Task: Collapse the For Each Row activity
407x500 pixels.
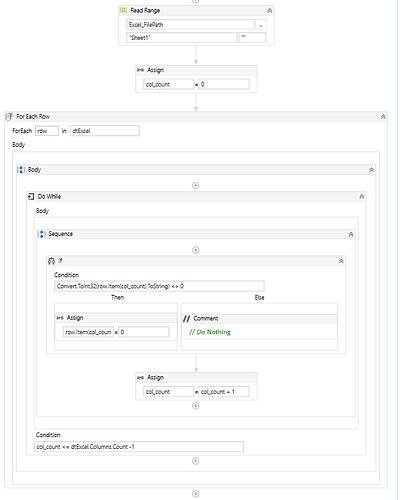Action: click(383, 117)
